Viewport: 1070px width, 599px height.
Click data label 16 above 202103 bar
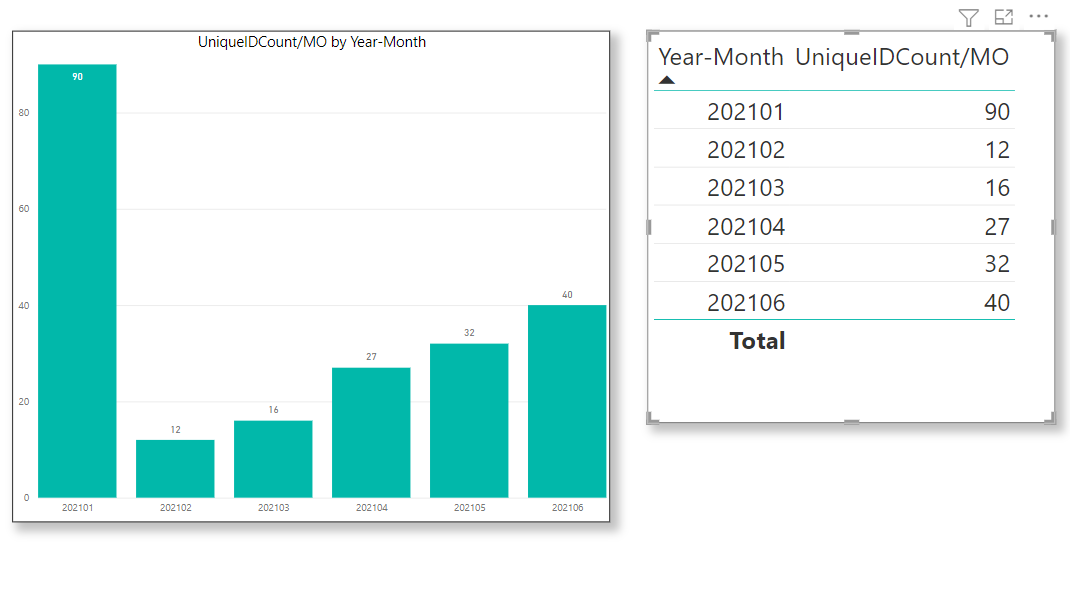point(273,410)
